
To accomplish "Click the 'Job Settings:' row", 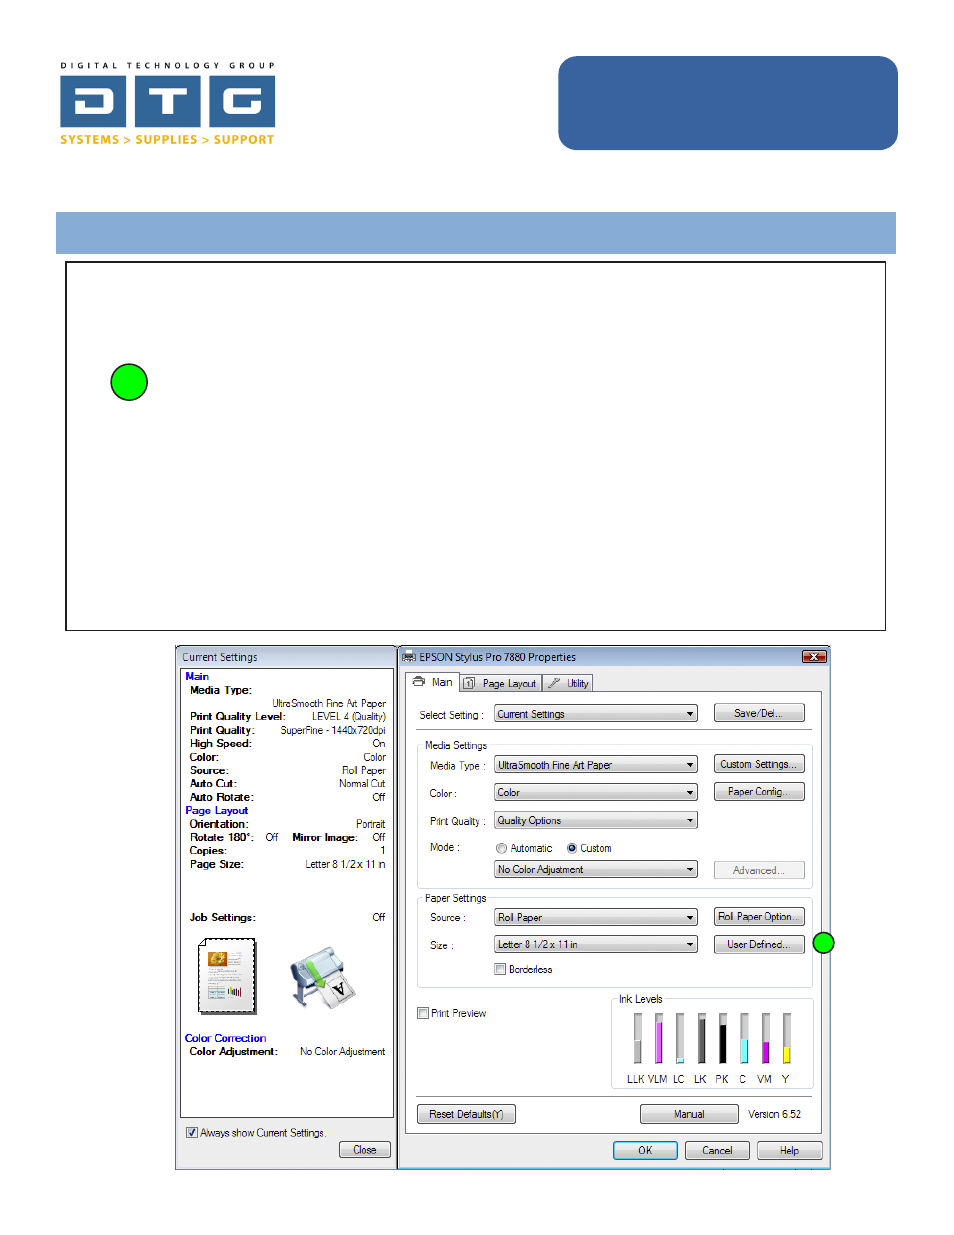I will click(x=288, y=917).
